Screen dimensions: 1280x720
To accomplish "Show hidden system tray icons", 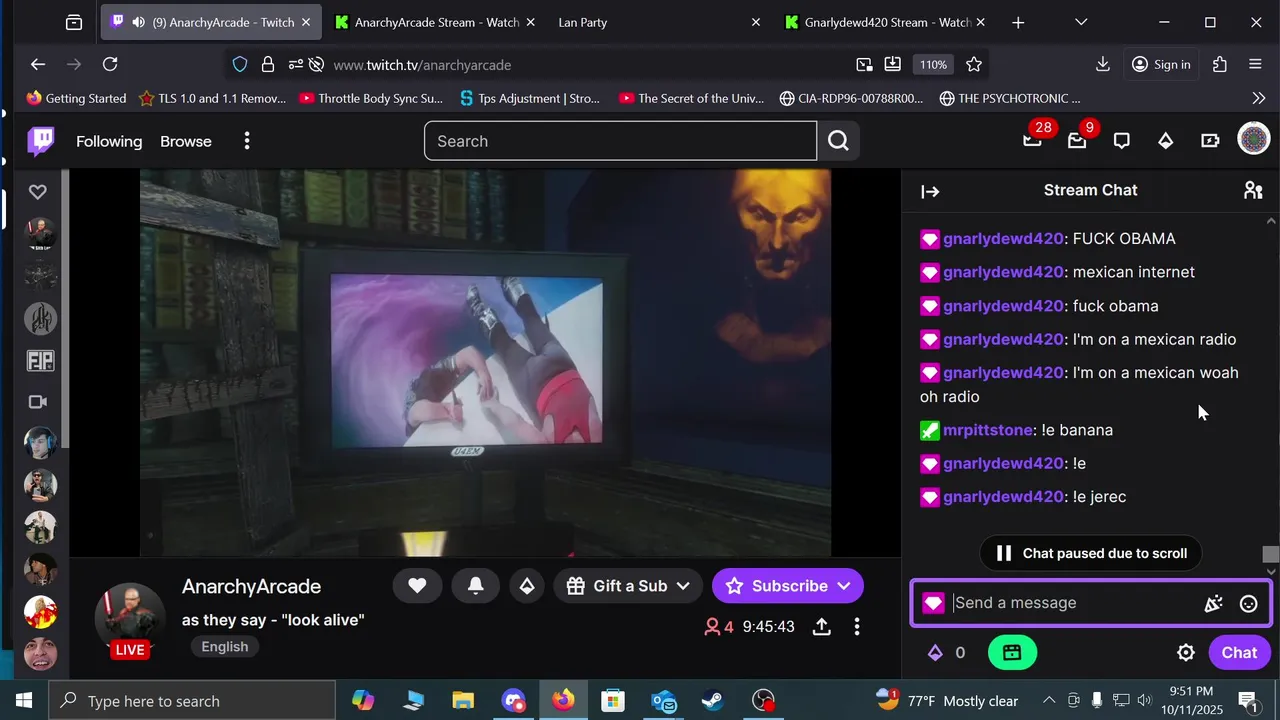I will coord(1049,701).
